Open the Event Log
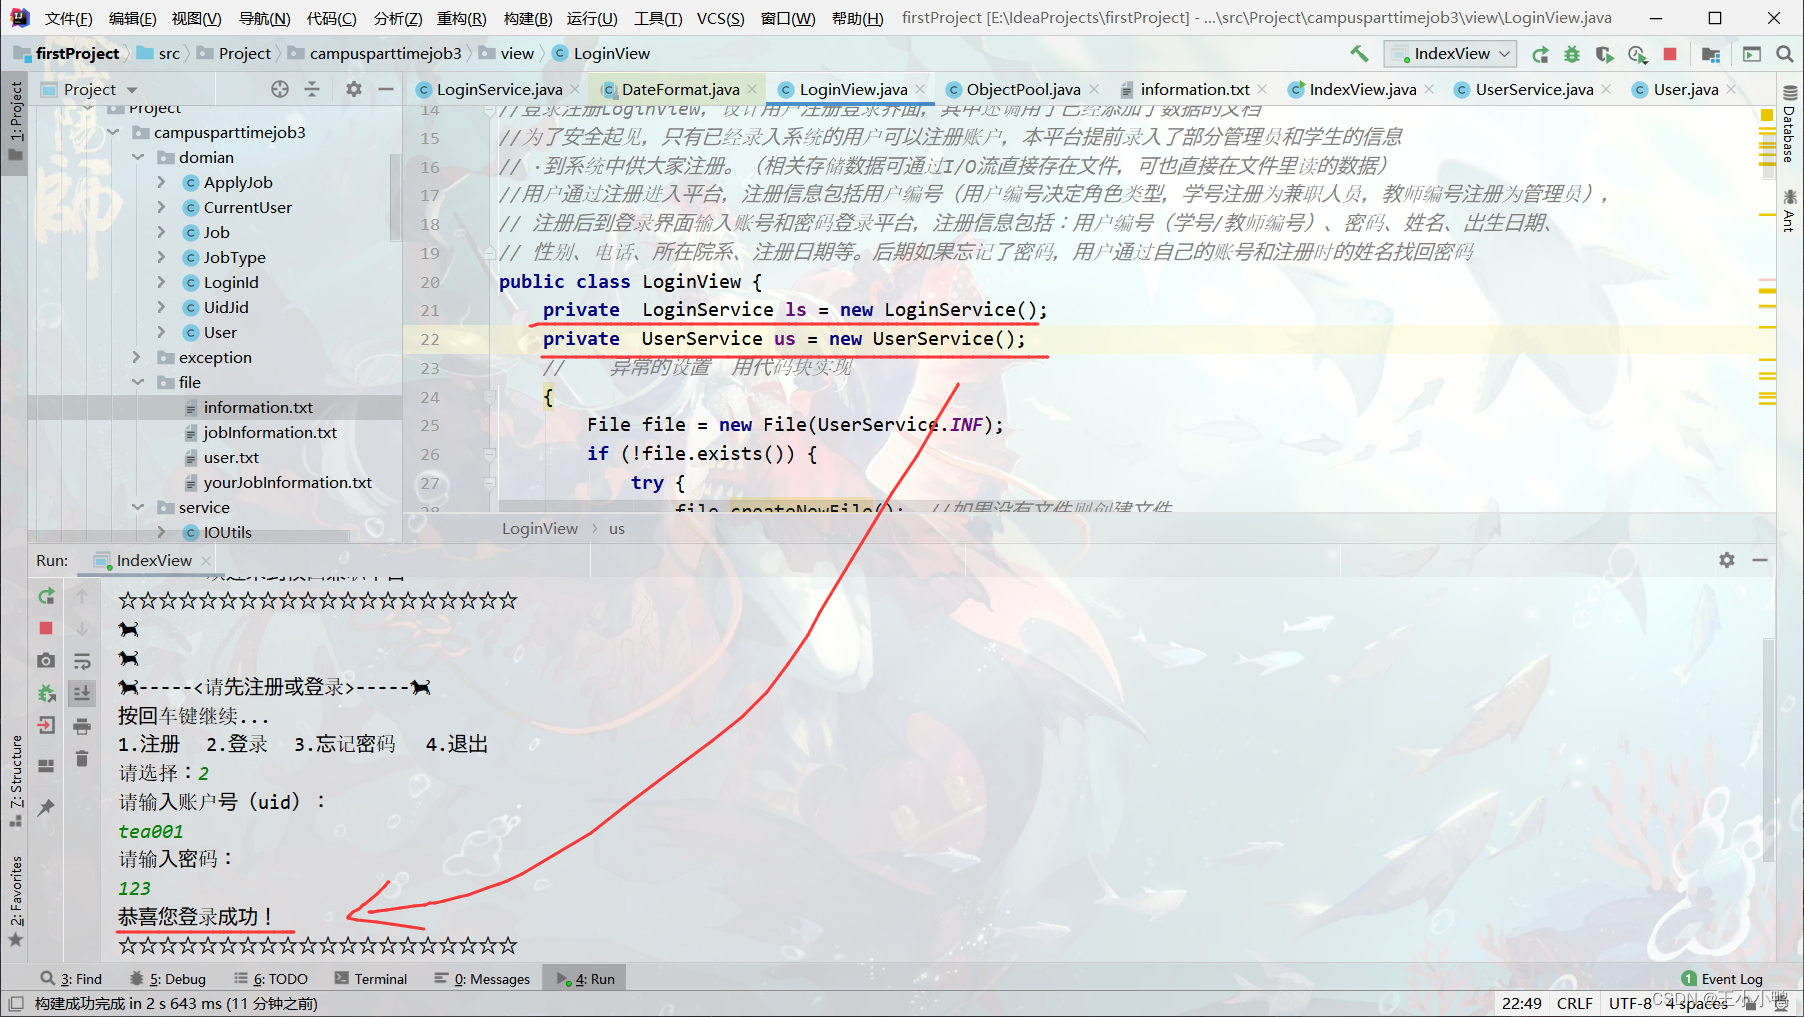 pos(1722,979)
